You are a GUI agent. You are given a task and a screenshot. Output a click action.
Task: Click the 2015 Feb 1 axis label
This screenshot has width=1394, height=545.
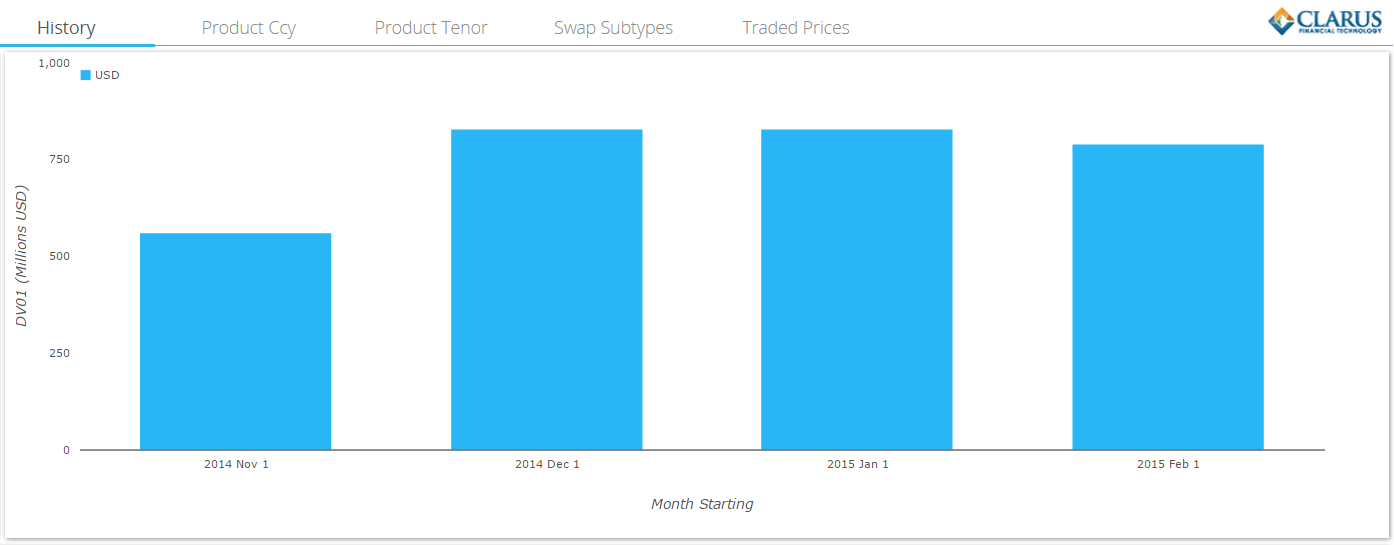[1168, 464]
